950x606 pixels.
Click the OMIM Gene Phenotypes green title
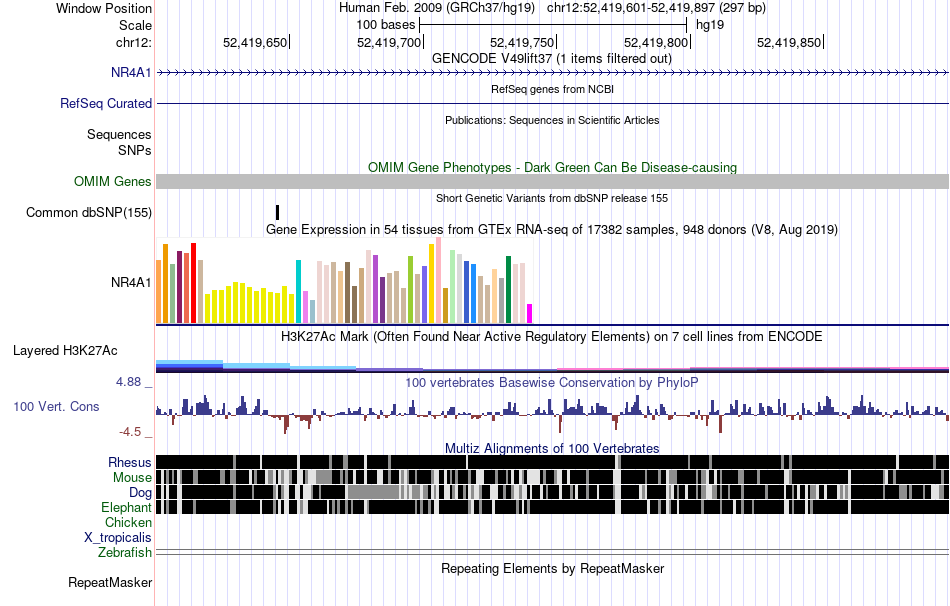tap(553, 167)
